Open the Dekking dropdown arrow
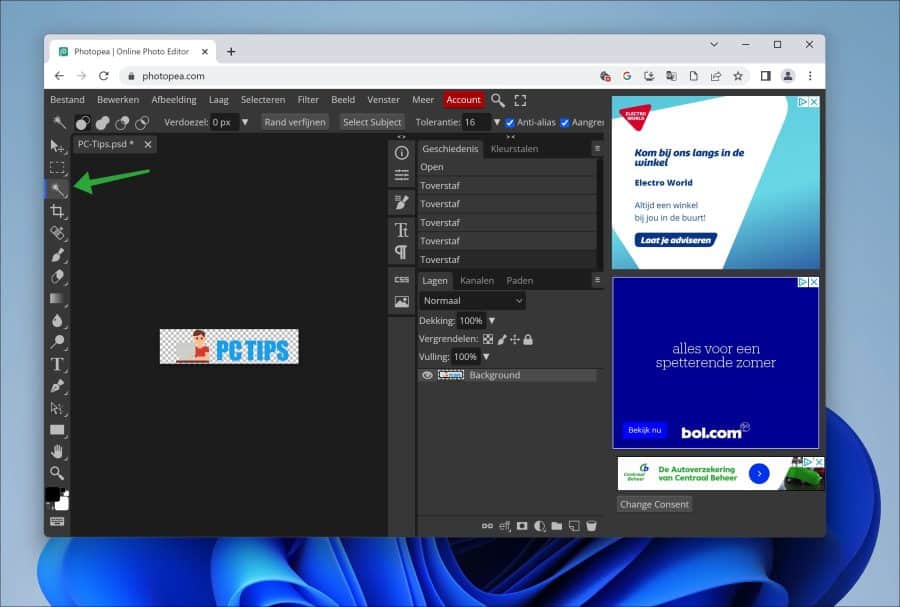The height and width of the screenshot is (607, 900). coord(492,321)
